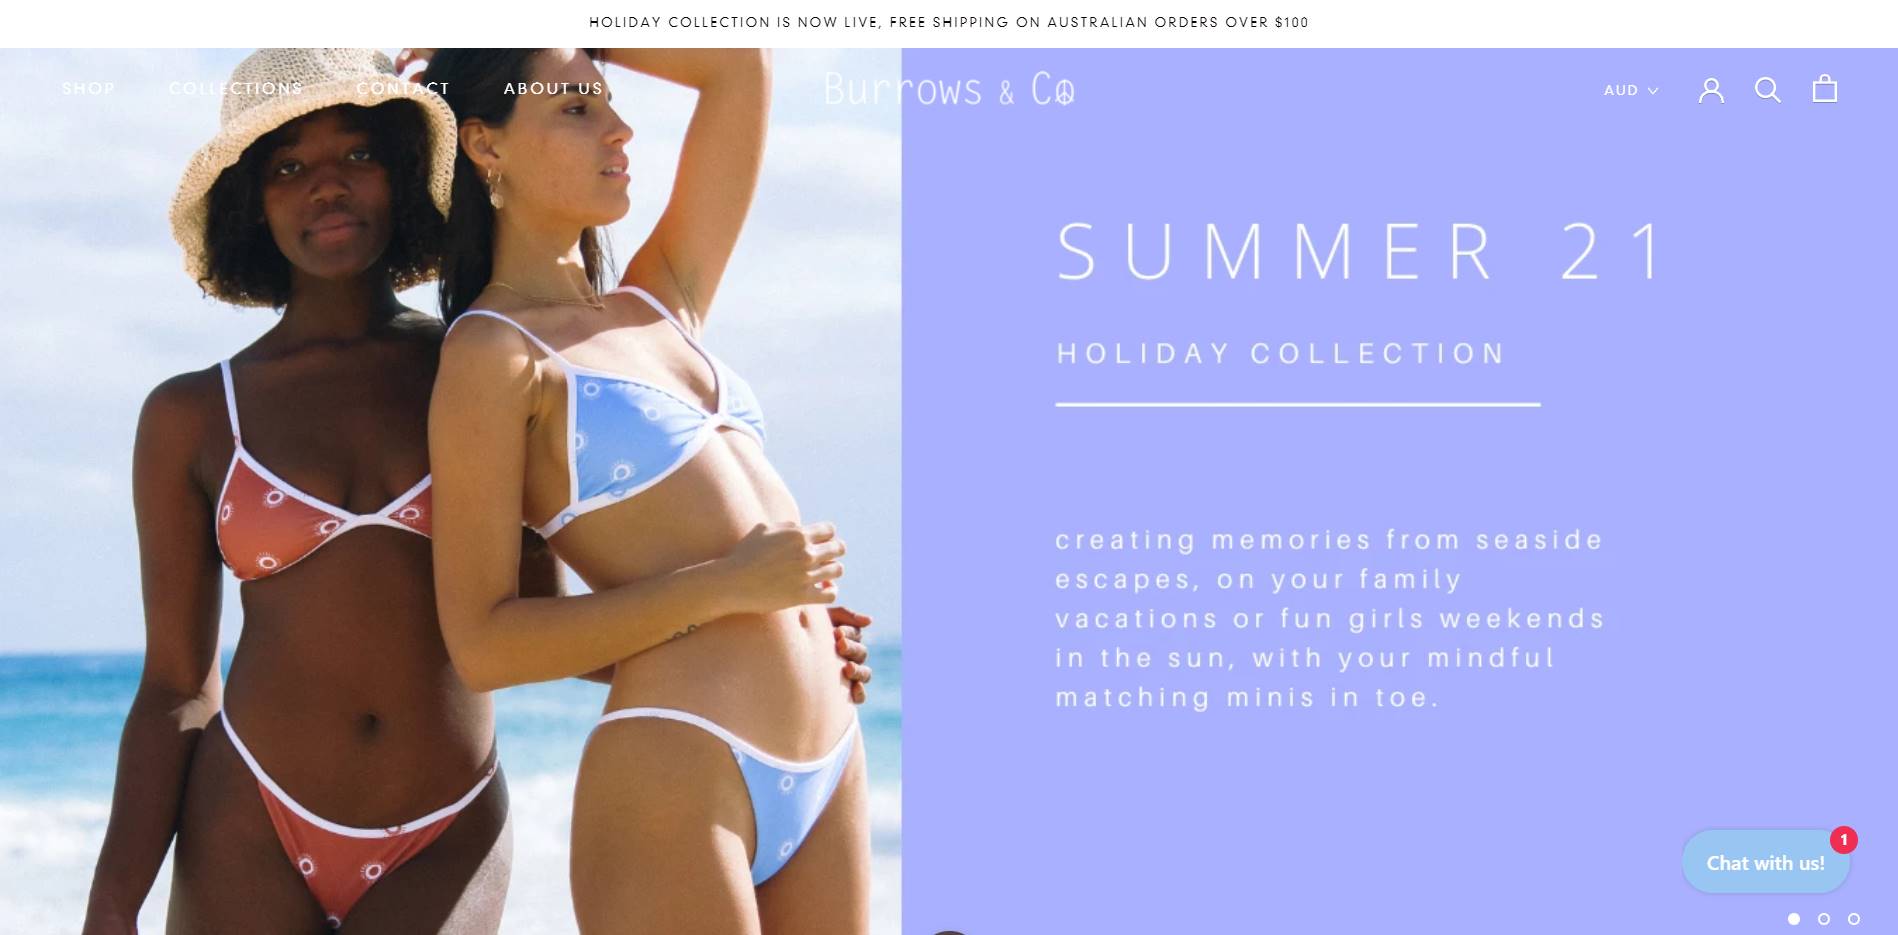The width and height of the screenshot is (1898, 935).
Task: Click the search magnifier icon
Action: point(1767,90)
